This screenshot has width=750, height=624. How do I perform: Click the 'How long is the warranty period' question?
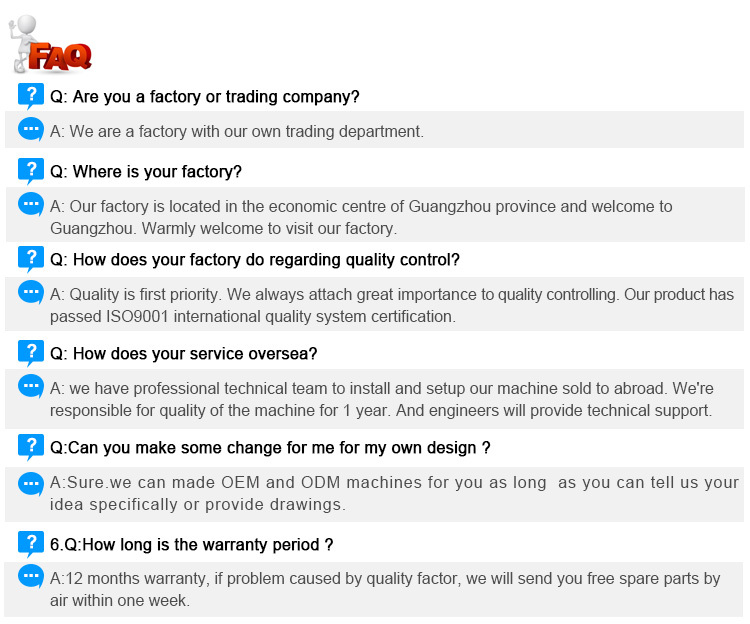(192, 545)
